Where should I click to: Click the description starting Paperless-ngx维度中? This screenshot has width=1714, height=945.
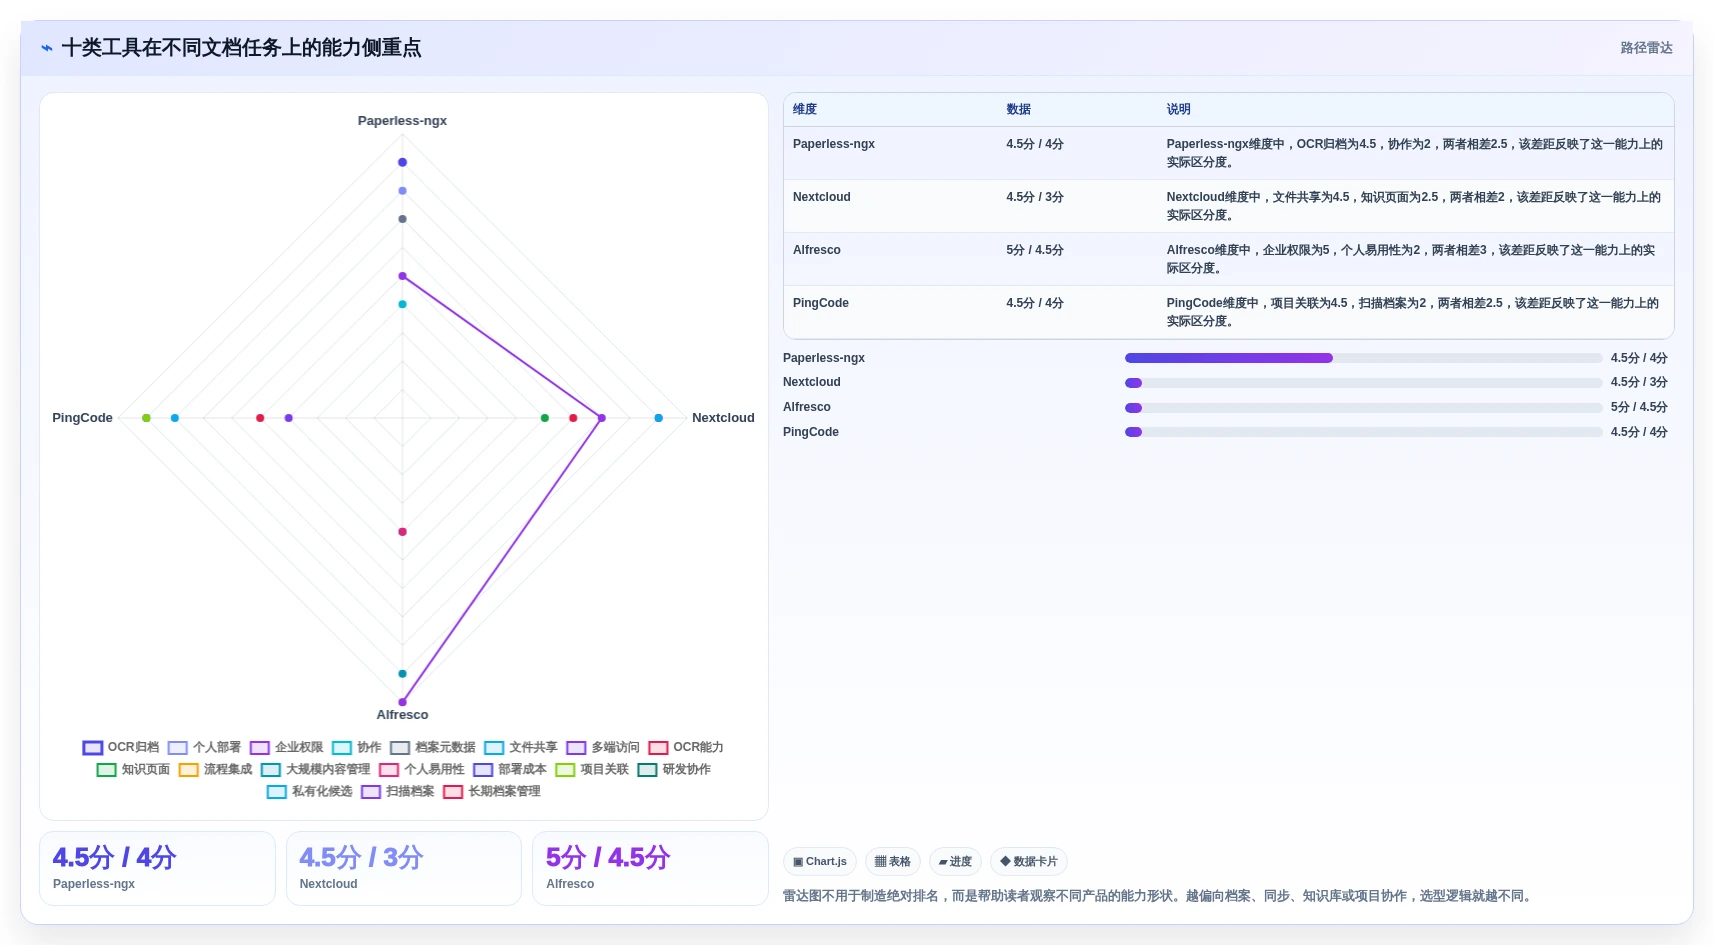pyautogui.click(x=1414, y=153)
